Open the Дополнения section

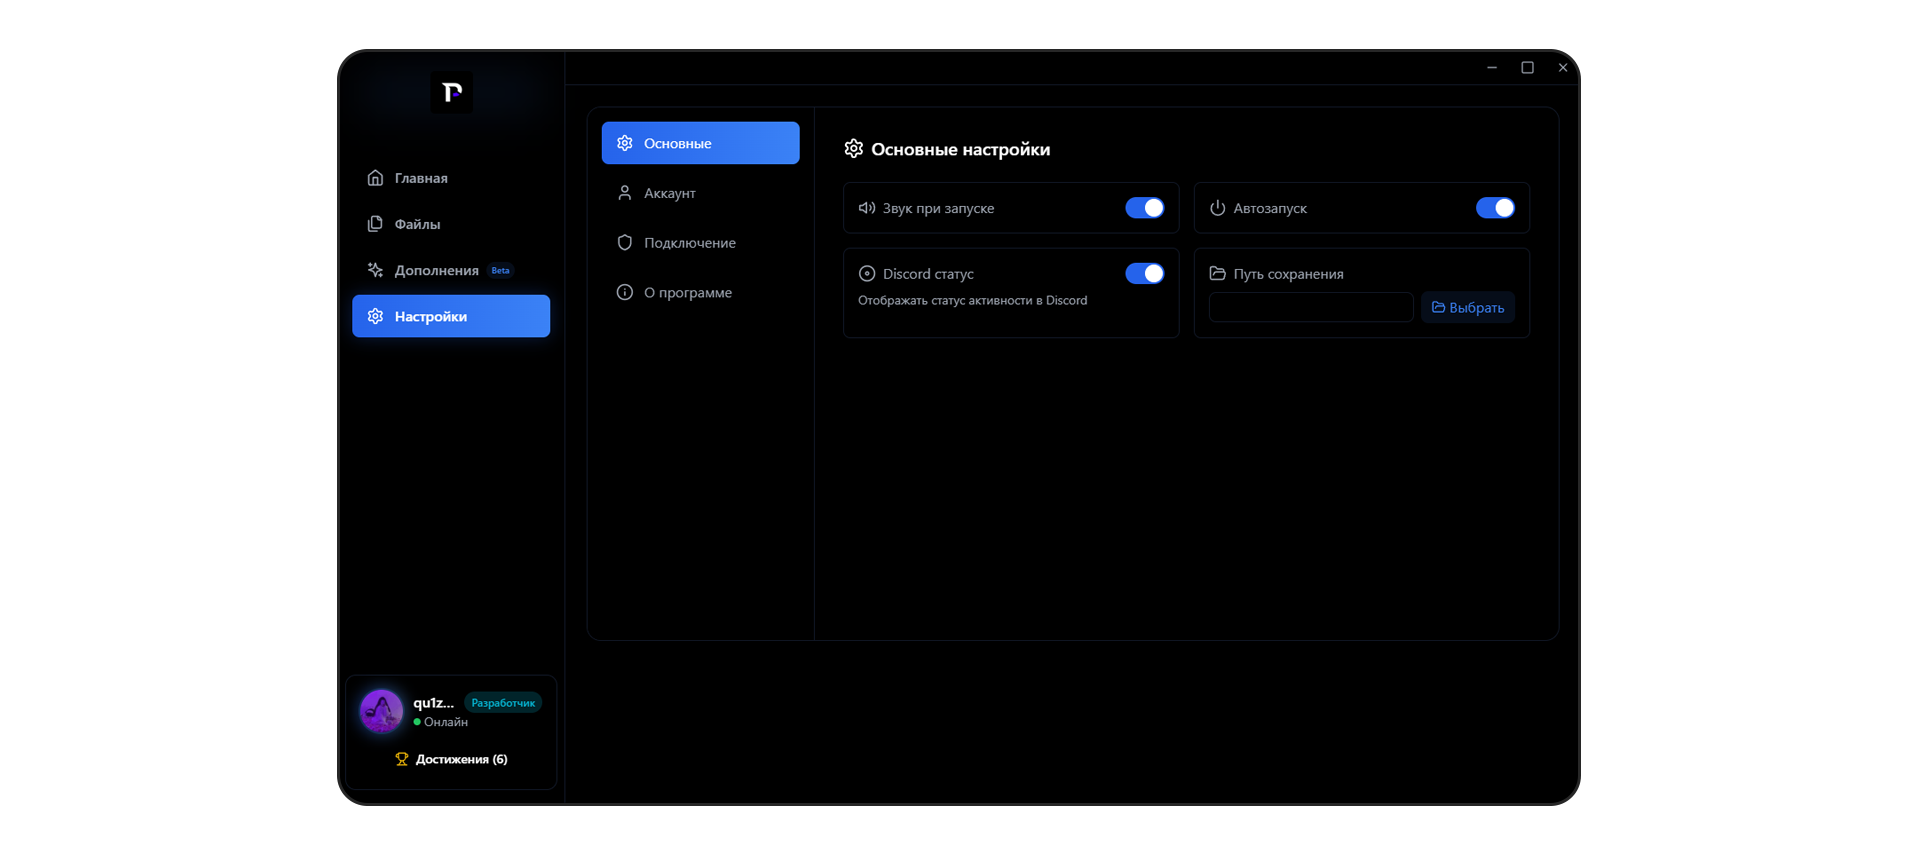coord(451,270)
